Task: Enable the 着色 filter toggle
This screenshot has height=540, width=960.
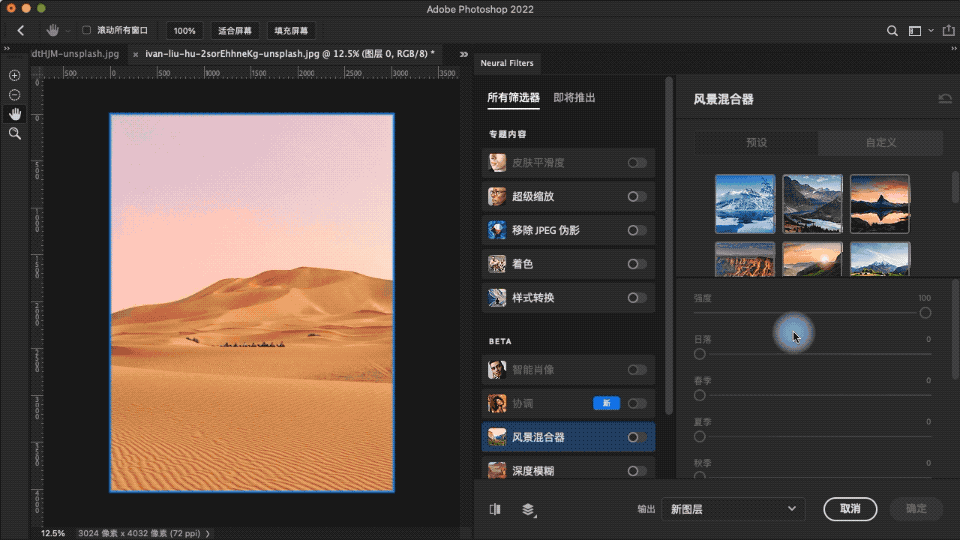Action: pos(636,264)
